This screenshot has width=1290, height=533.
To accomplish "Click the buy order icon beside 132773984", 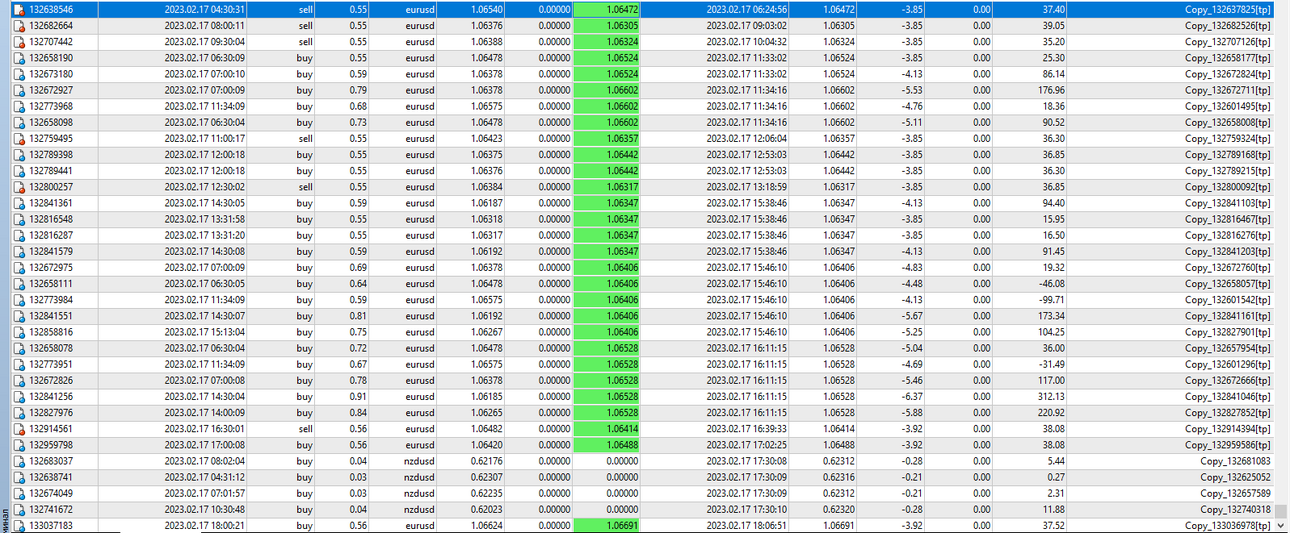I will [19, 299].
